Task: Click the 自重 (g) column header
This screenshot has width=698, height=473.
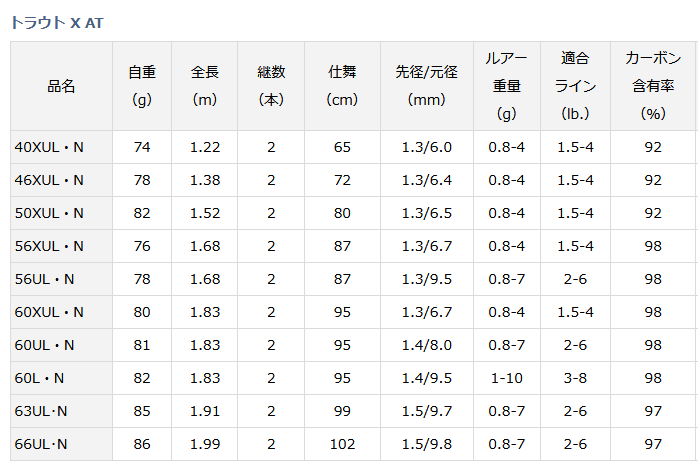Action: click(142, 86)
